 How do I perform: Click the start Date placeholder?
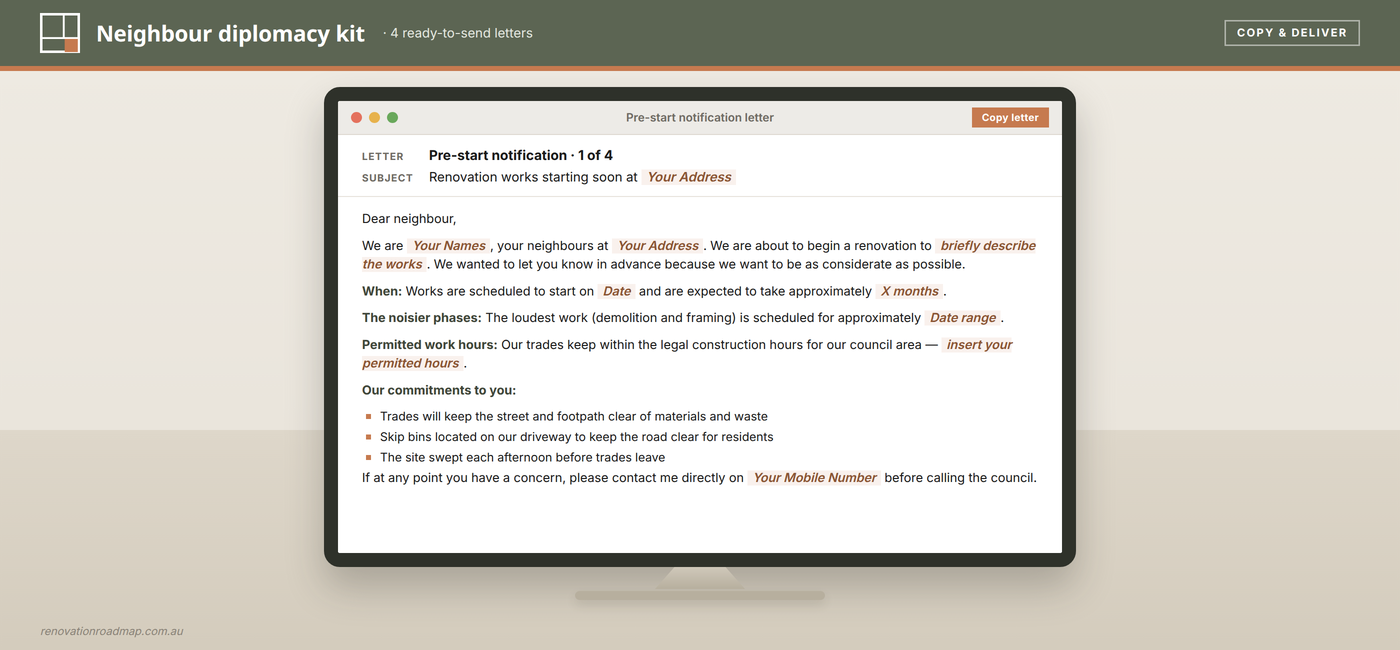617,291
